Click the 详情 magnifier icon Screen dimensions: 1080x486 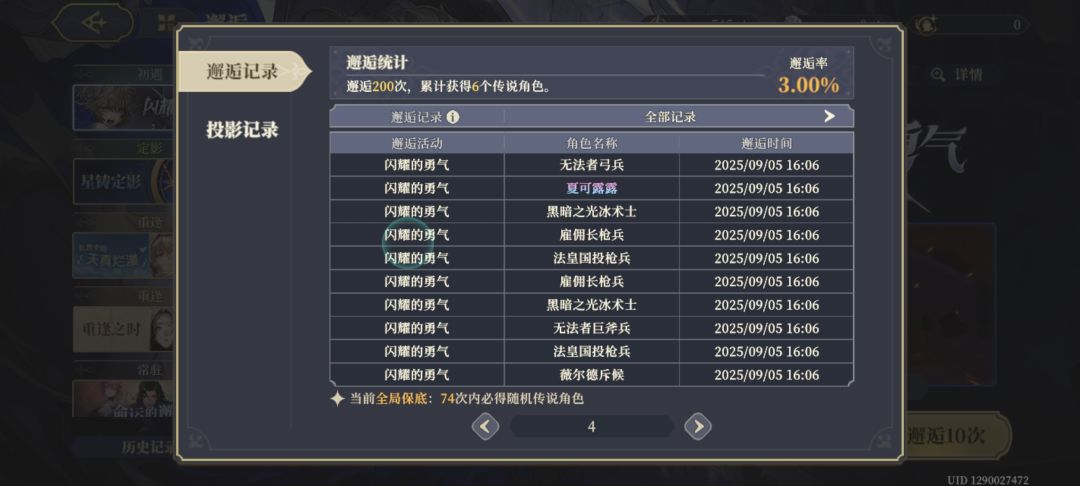tap(938, 75)
